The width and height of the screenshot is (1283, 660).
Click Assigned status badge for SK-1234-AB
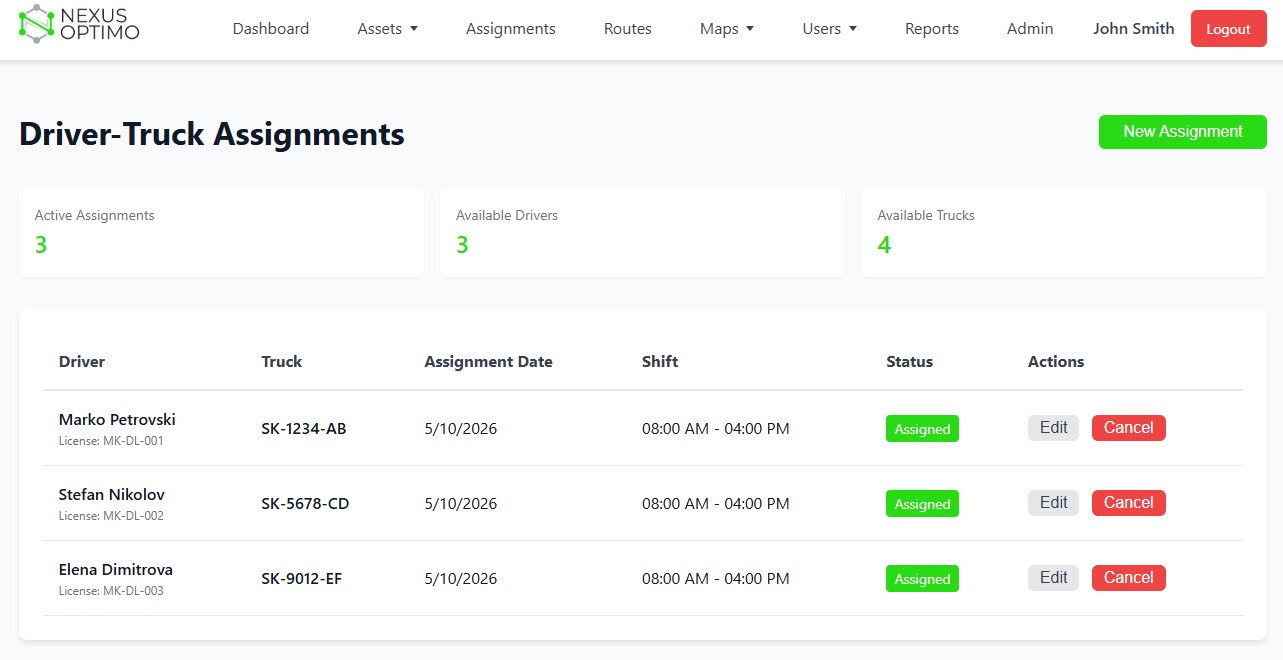(x=922, y=429)
